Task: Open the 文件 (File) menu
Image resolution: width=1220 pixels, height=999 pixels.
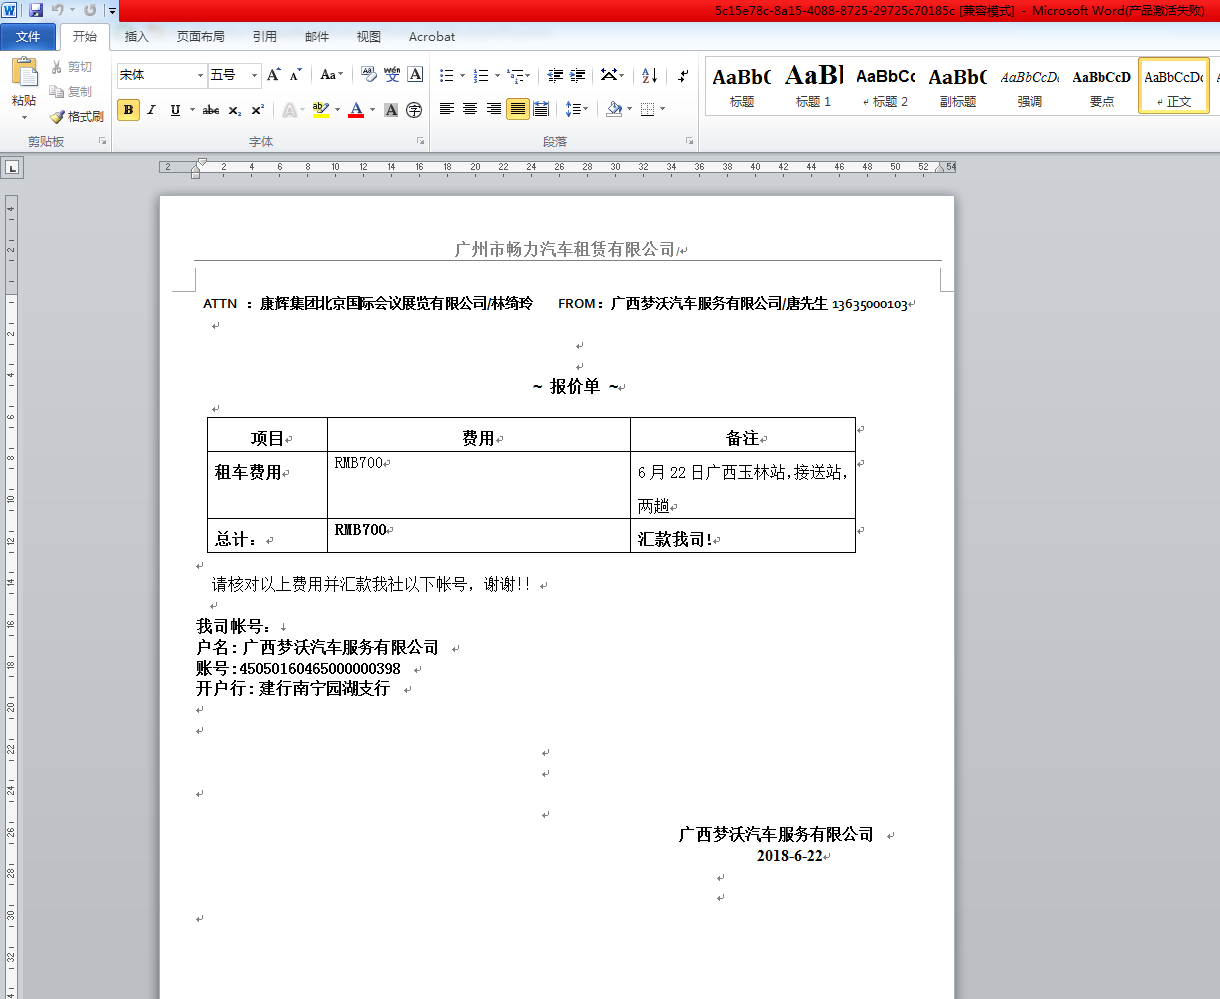Action: tap(29, 37)
